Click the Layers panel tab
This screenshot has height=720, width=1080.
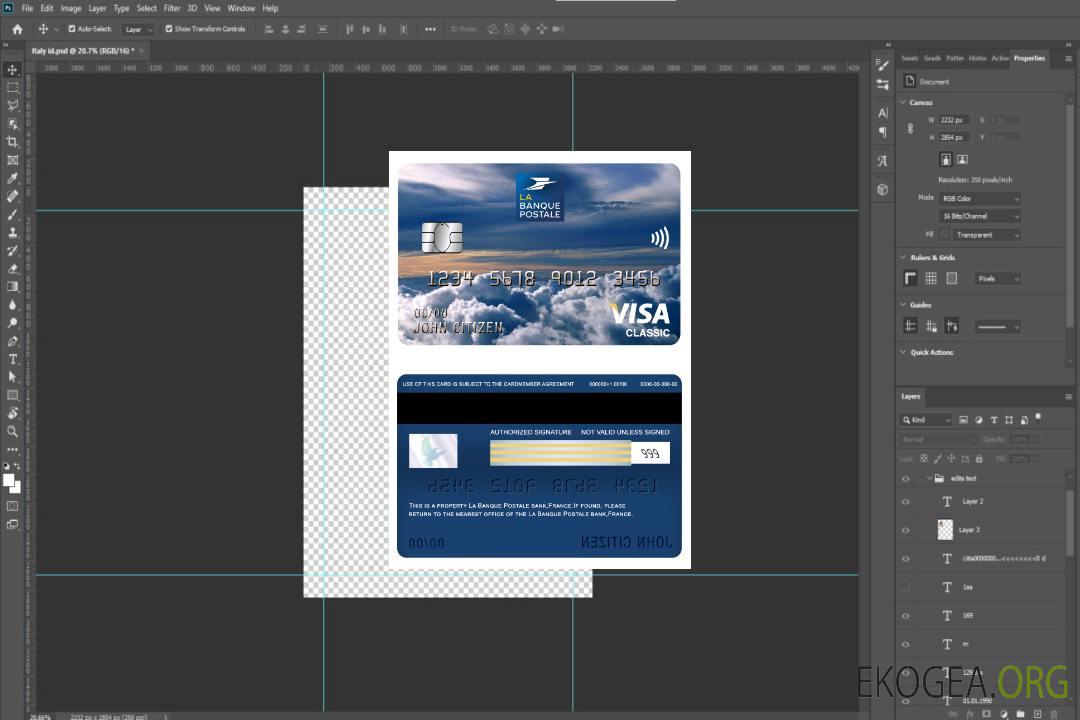tap(911, 396)
